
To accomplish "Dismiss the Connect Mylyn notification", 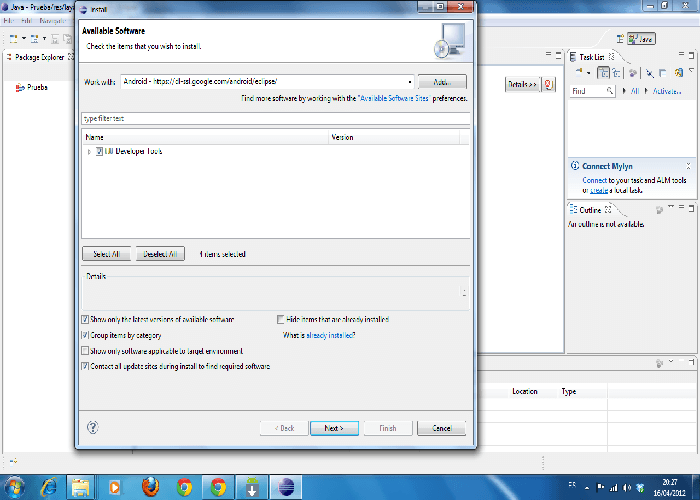I will [688, 166].
